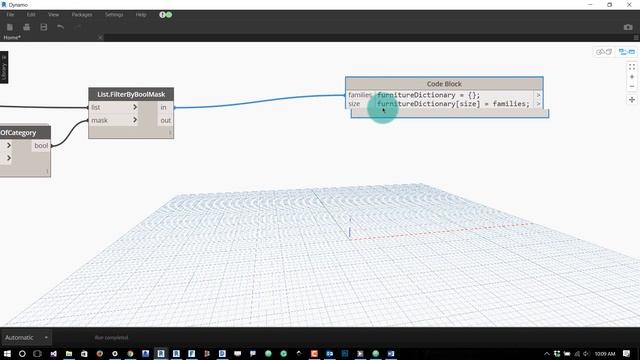The width and height of the screenshot is (640, 360).
Task: Switch to graph view navigation
Action: tap(627, 52)
